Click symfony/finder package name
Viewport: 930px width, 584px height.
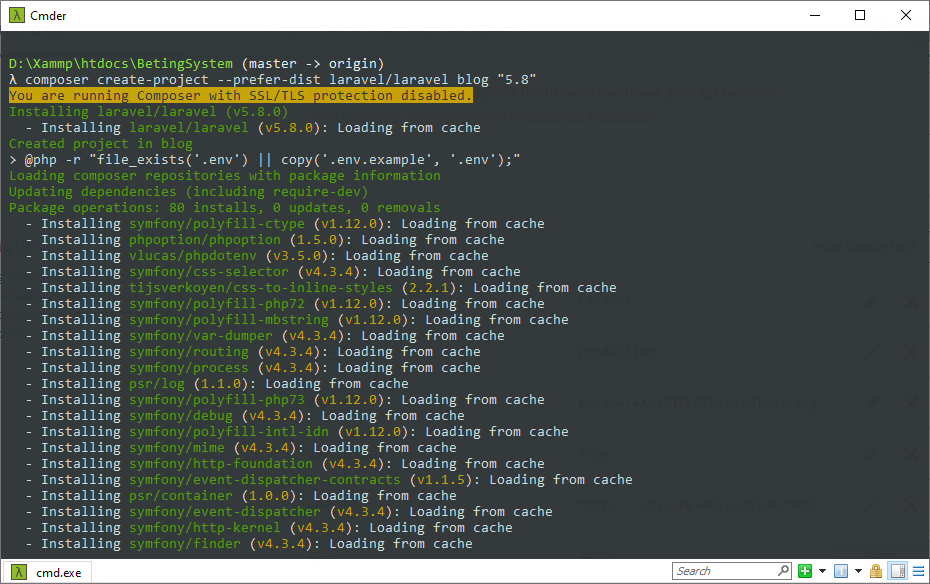pos(185,544)
